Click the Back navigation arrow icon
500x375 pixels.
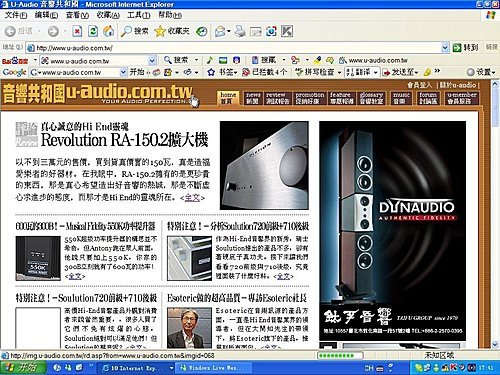coord(10,31)
